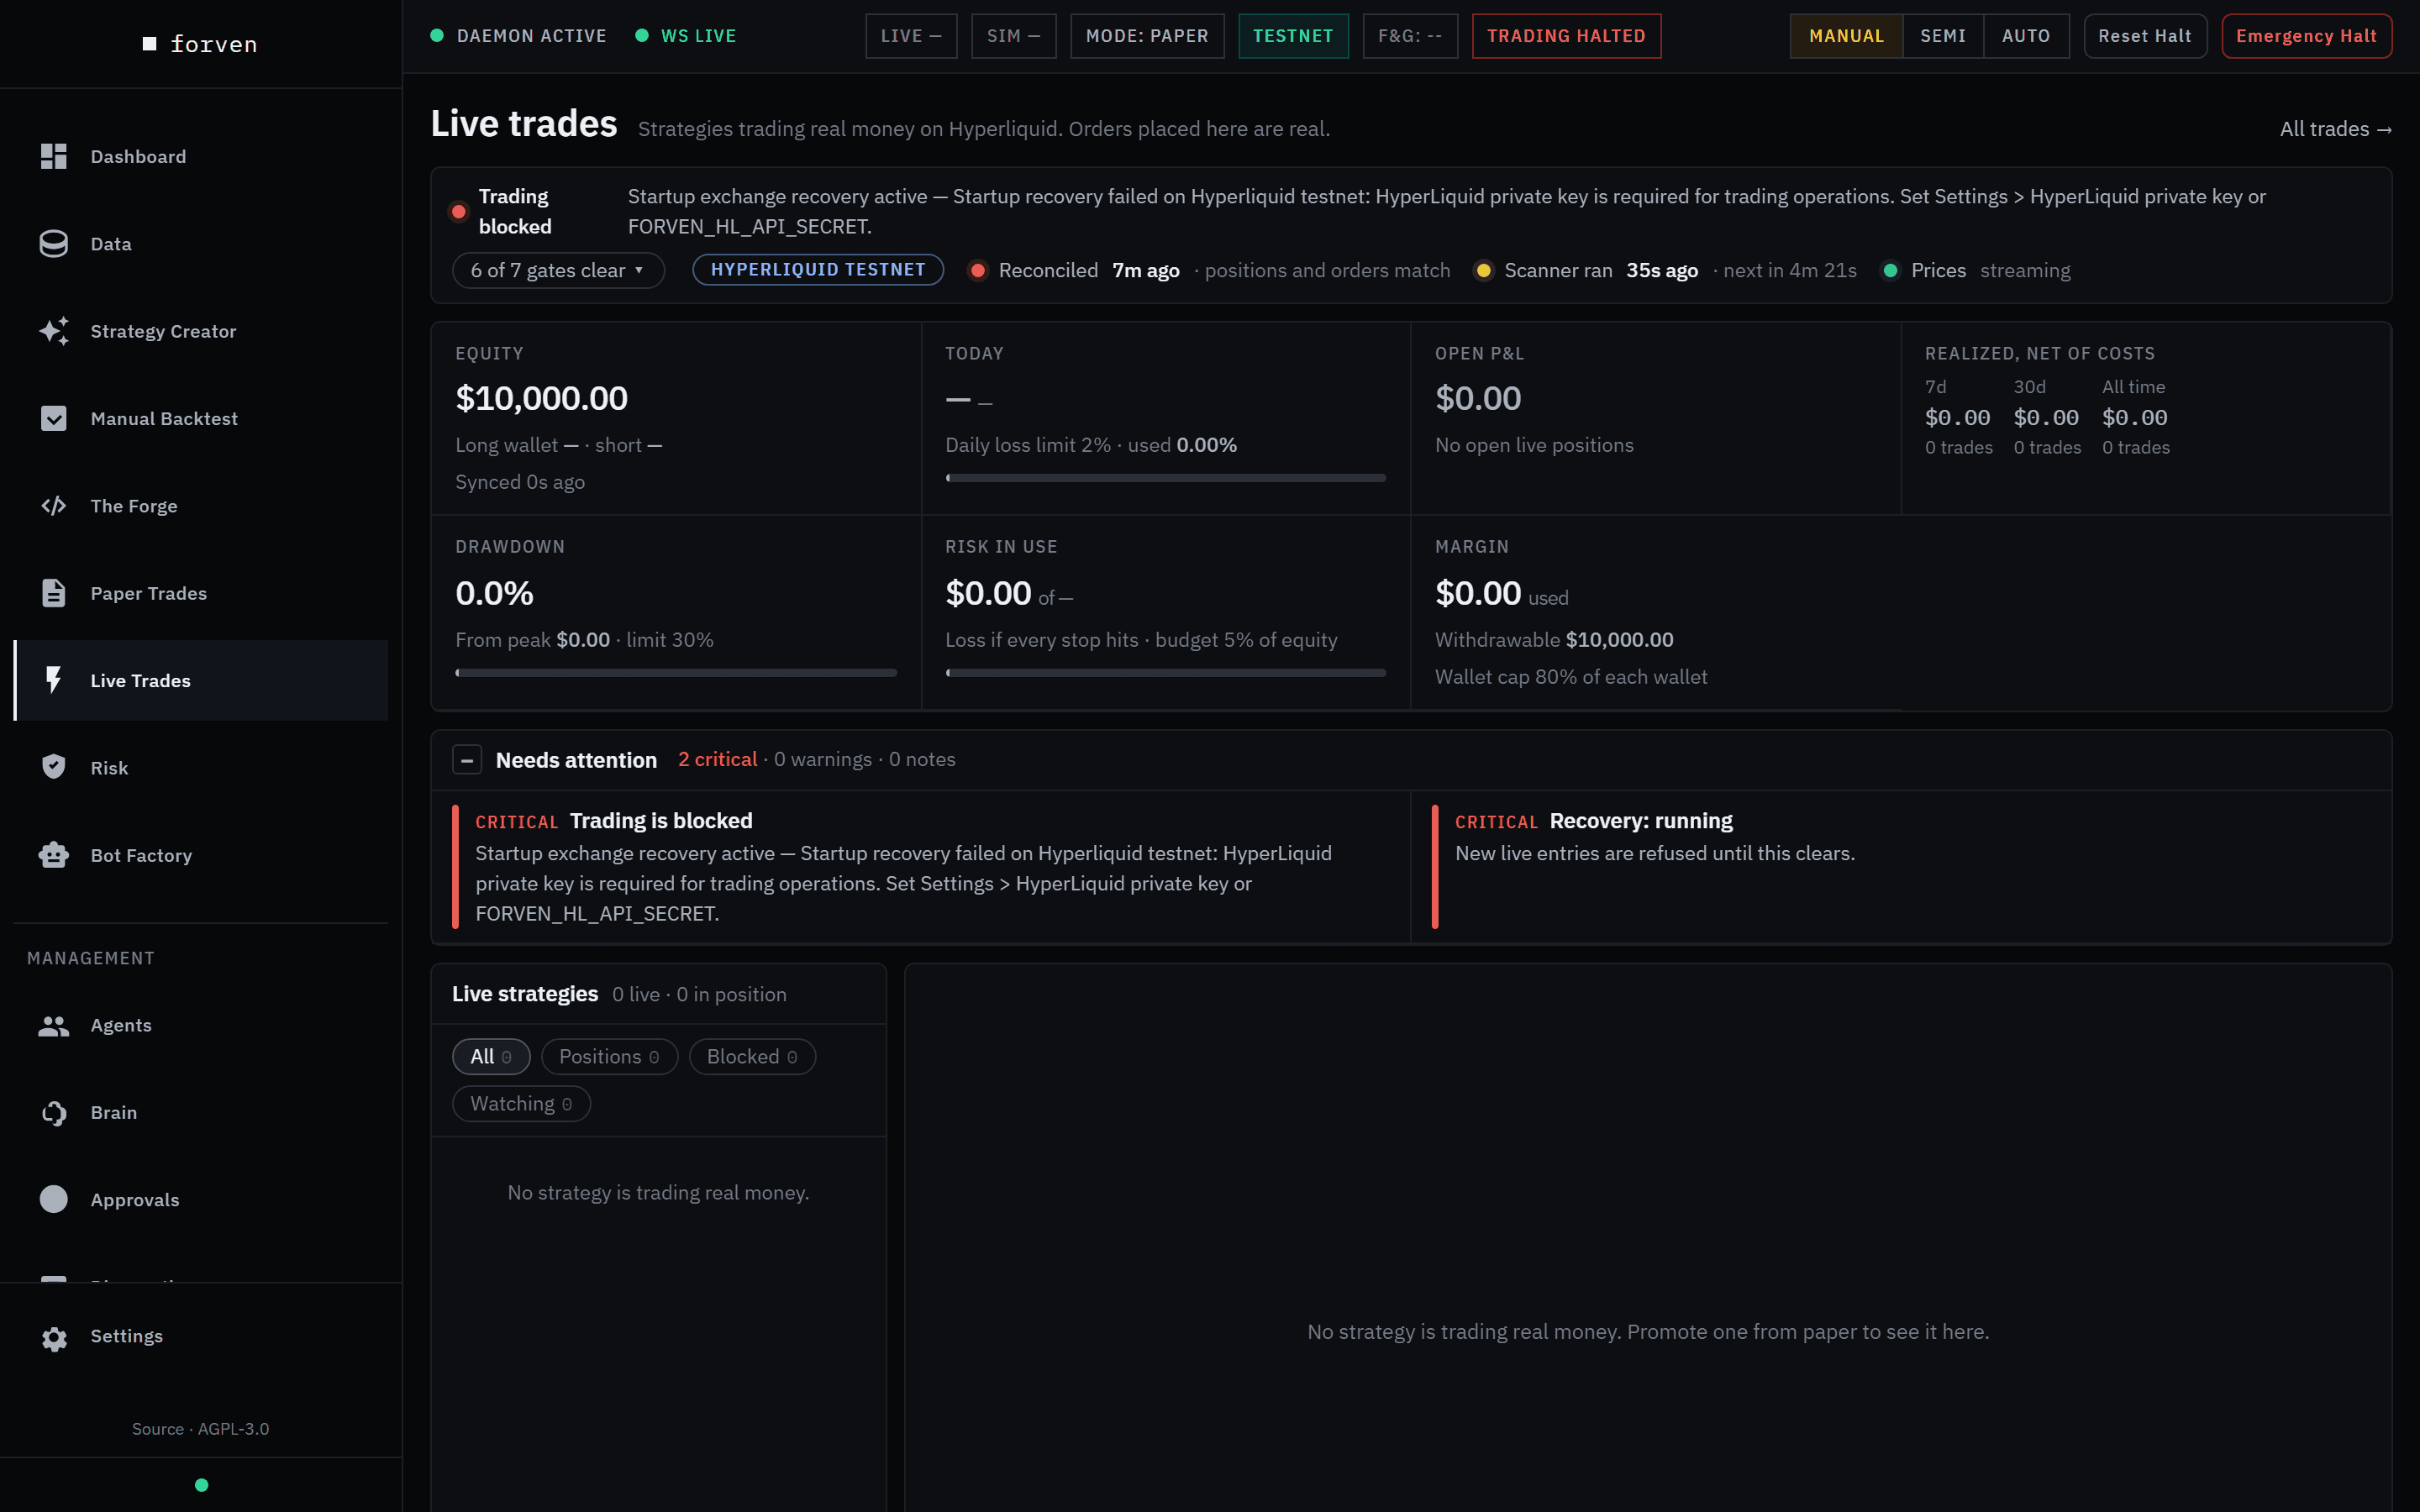This screenshot has height=1512, width=2420.
Task: Click the SIM status chip
Action: [1013, 36]
